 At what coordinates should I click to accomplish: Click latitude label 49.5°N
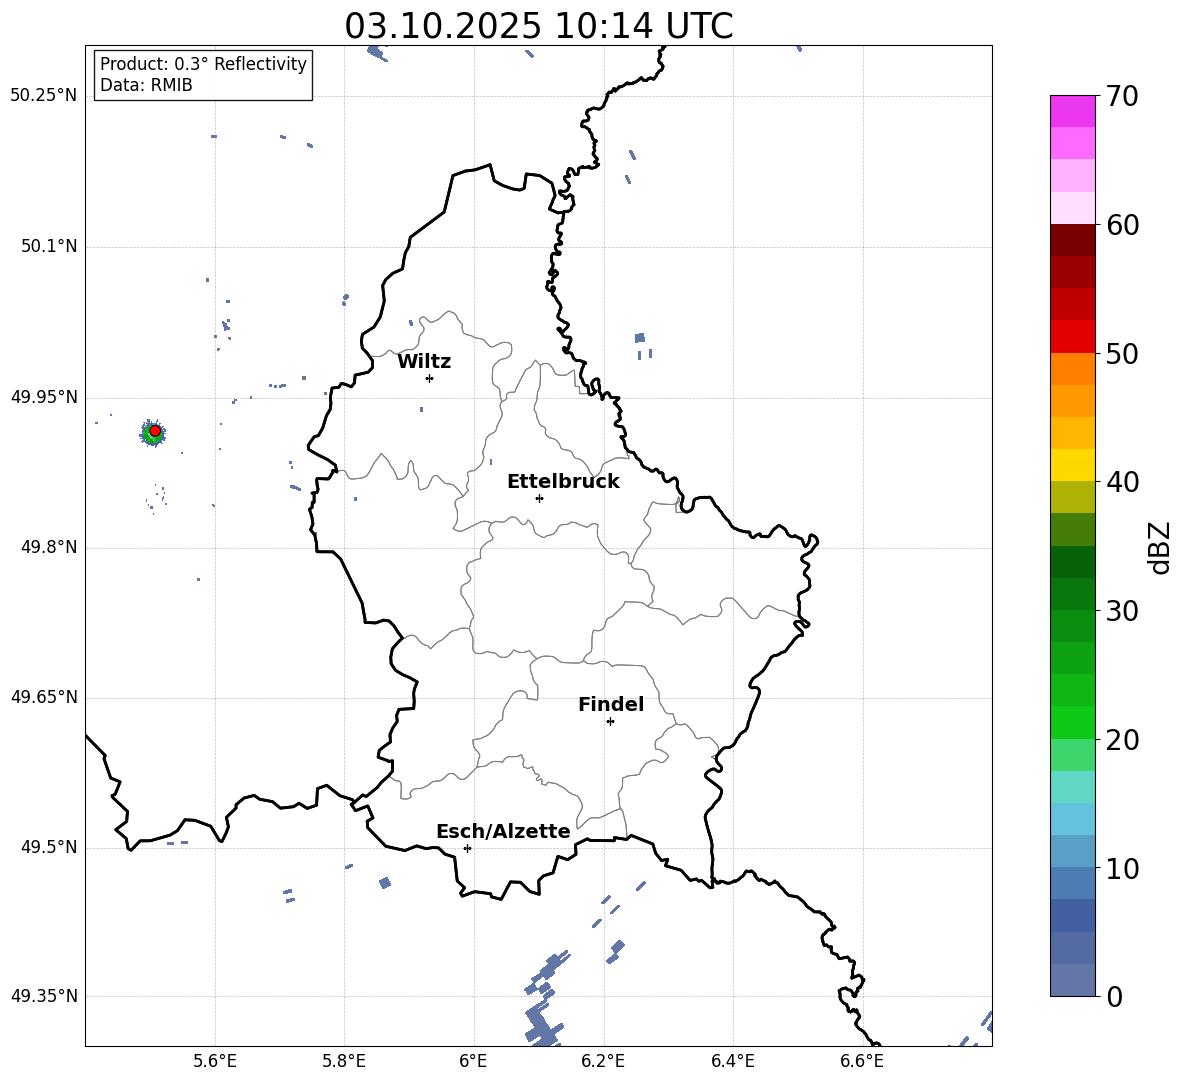point(49,848)
